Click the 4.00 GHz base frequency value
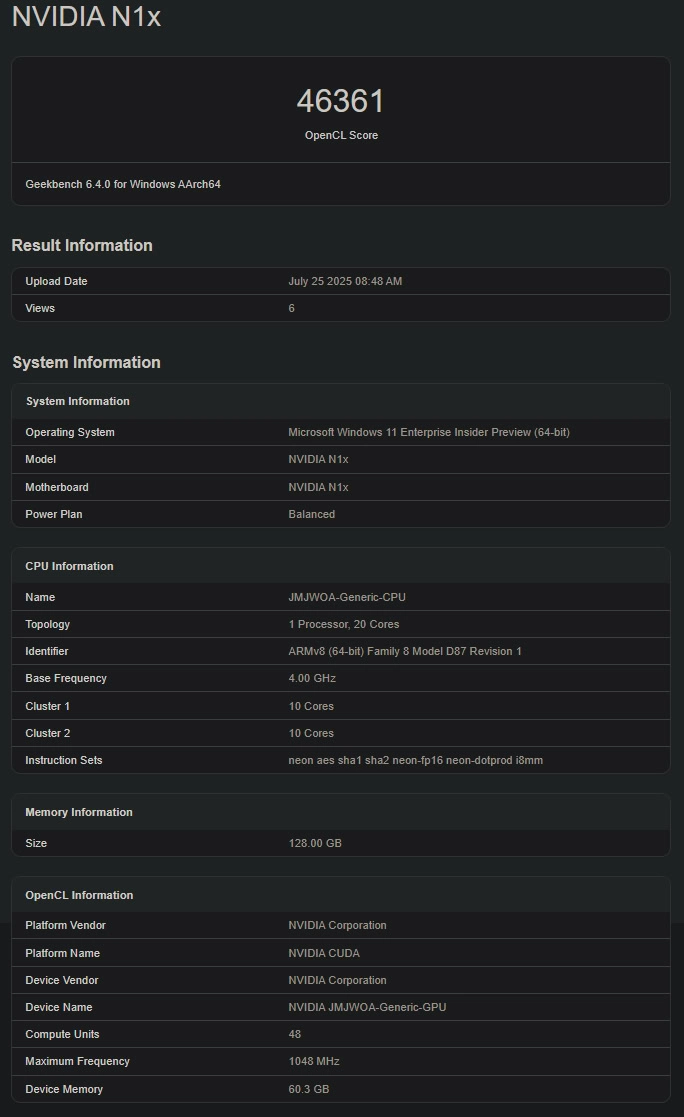Image resolution: width=684 pixels, height=1117 pixels. pyautogui.click(x=312, y=678)
